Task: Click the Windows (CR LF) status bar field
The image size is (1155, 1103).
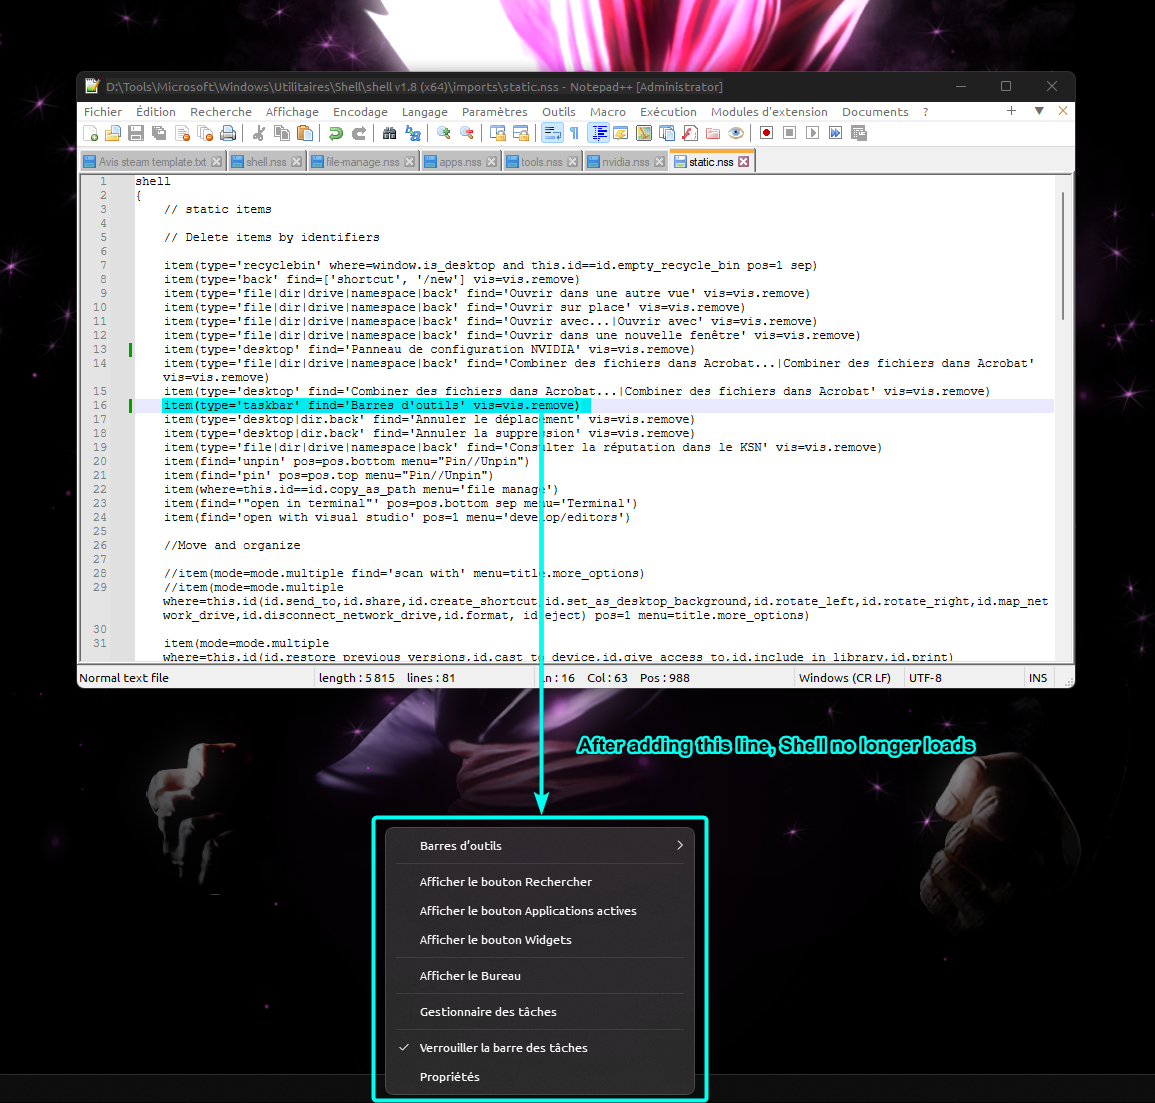Action: point(849,678)
